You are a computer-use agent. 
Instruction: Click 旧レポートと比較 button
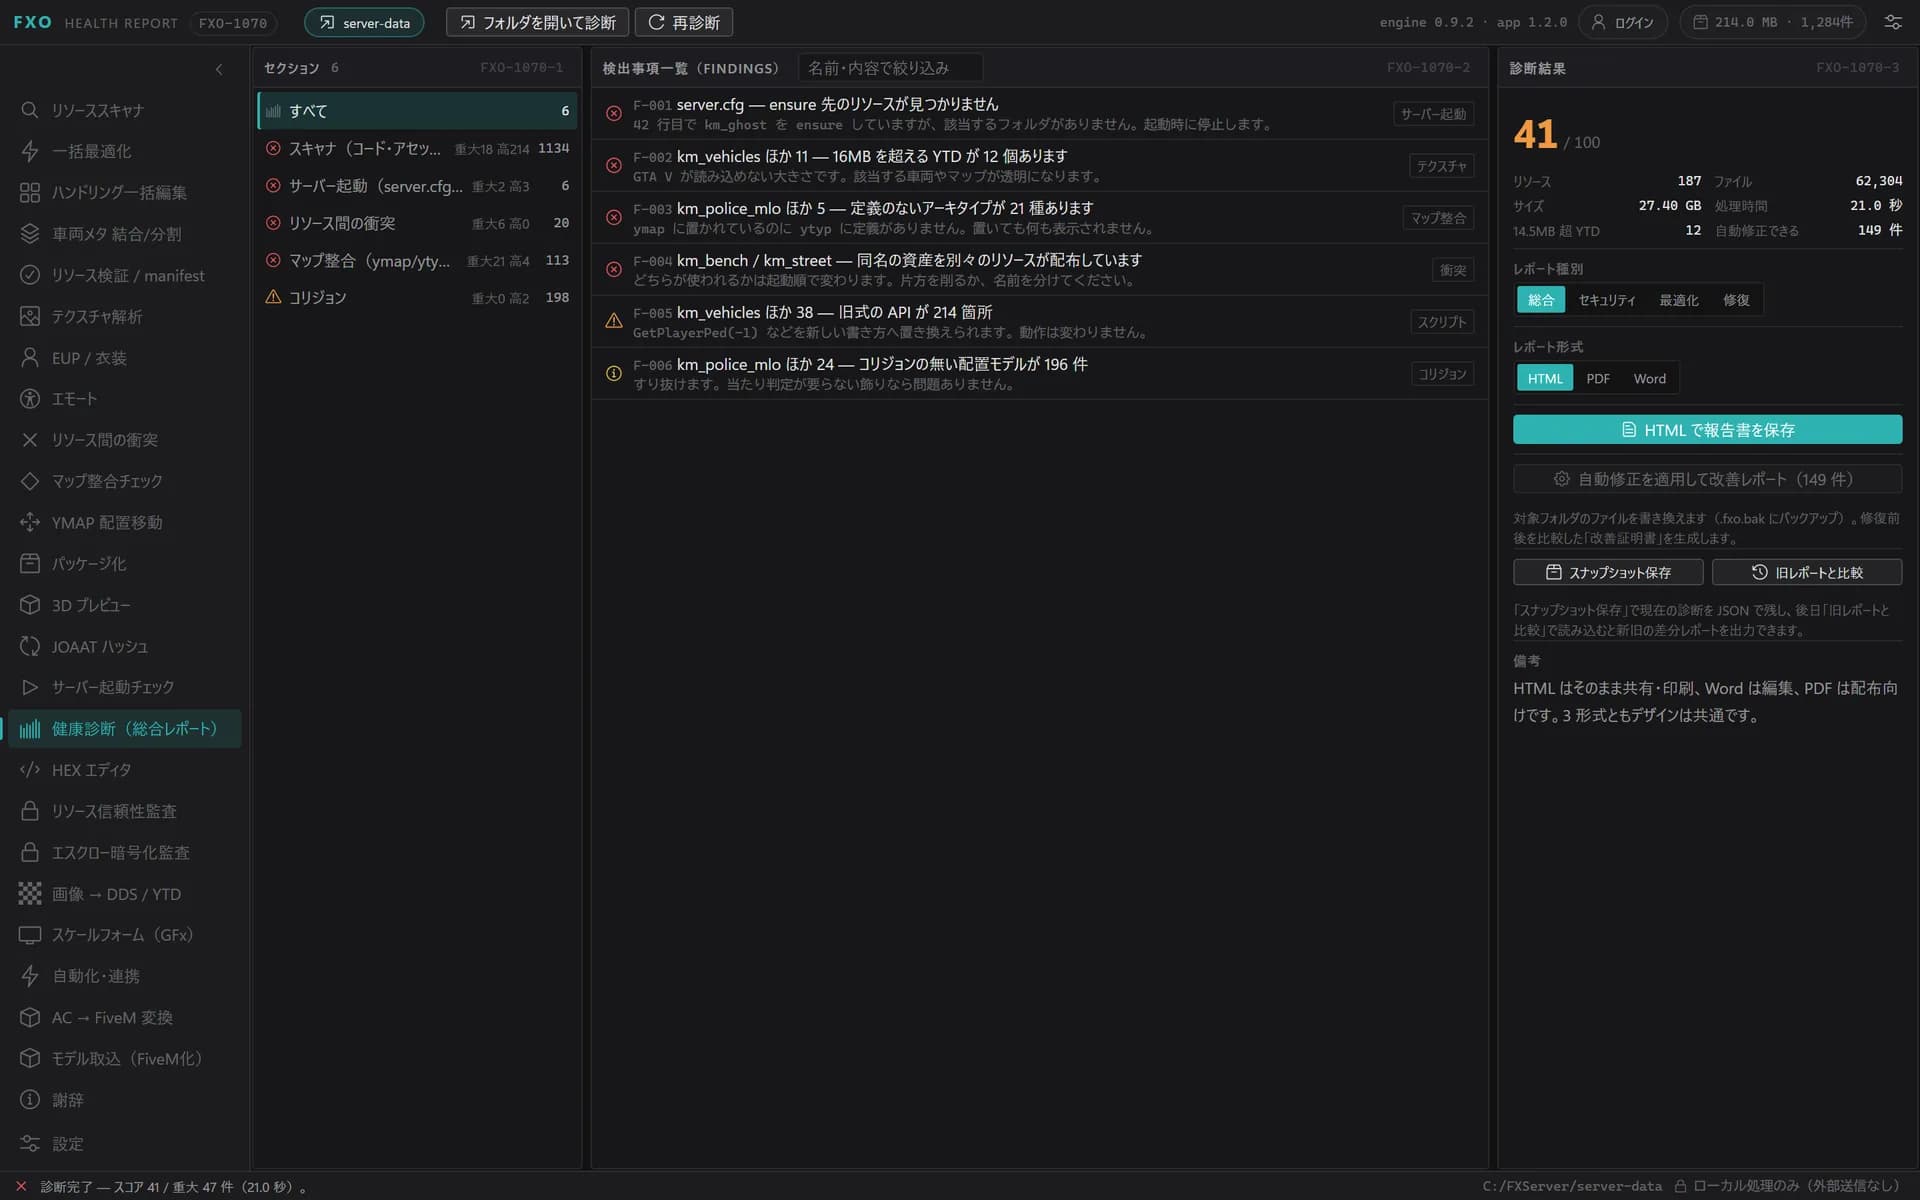[1807, 572]
